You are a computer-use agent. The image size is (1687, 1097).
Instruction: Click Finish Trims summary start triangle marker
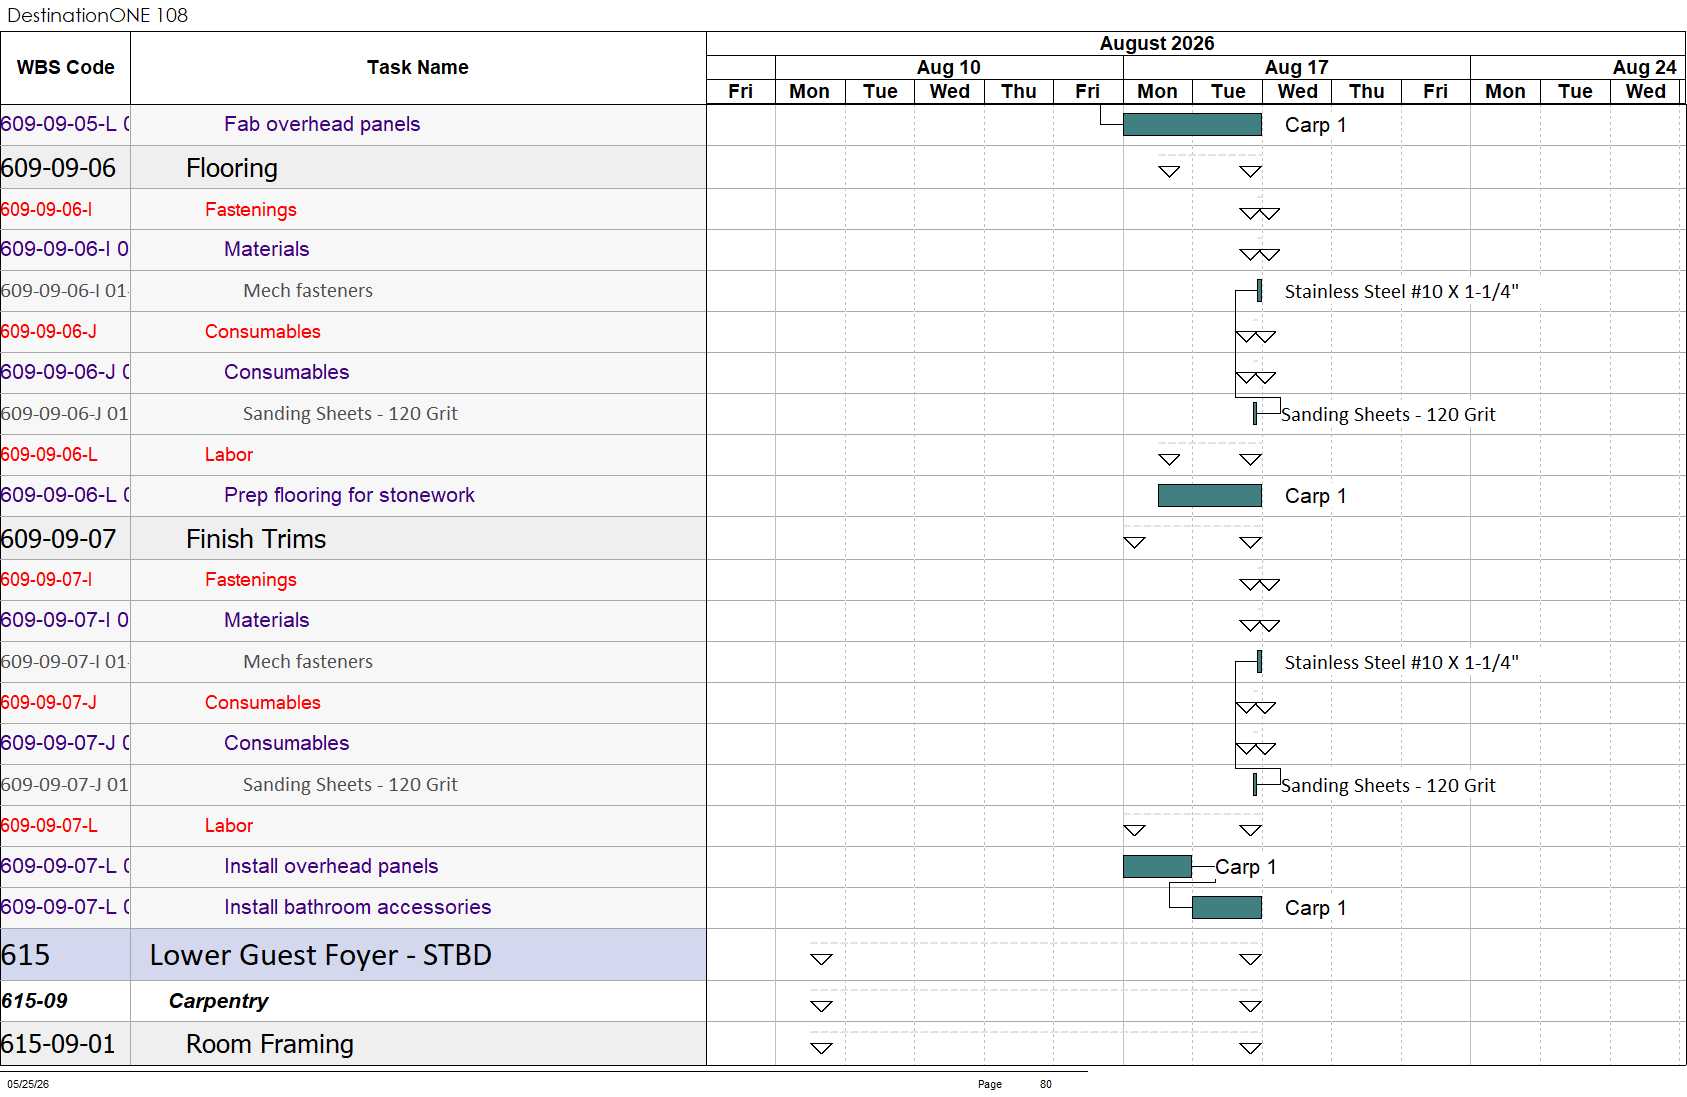point(1134,542)
